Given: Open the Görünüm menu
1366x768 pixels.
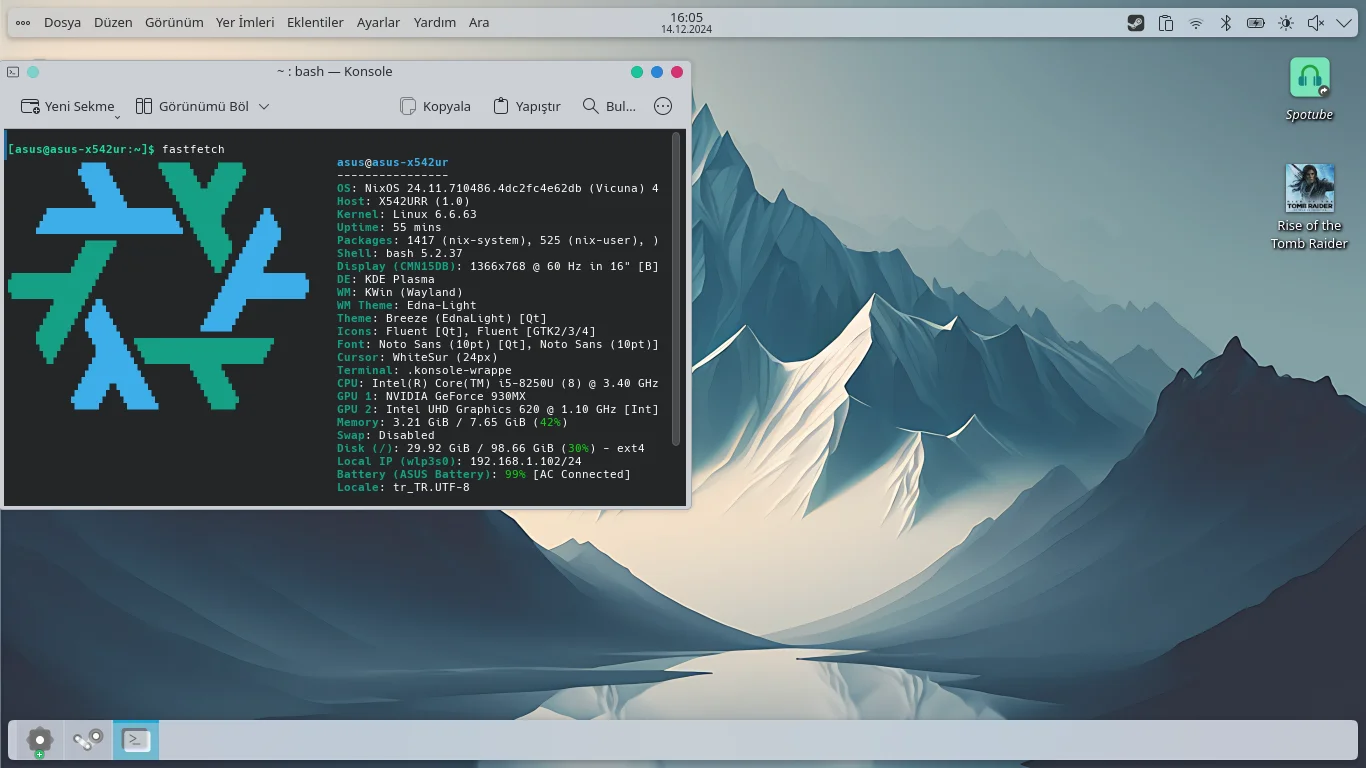Looking at the screenshot, I should (174, 23).
